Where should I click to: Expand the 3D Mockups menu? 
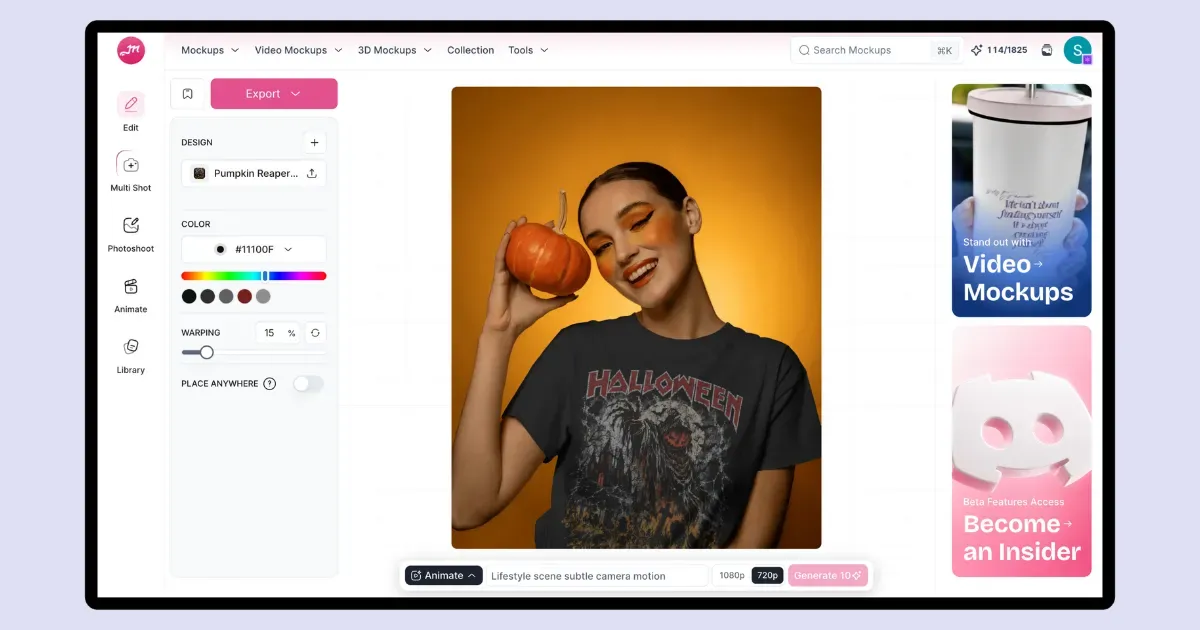click(395, 50)
